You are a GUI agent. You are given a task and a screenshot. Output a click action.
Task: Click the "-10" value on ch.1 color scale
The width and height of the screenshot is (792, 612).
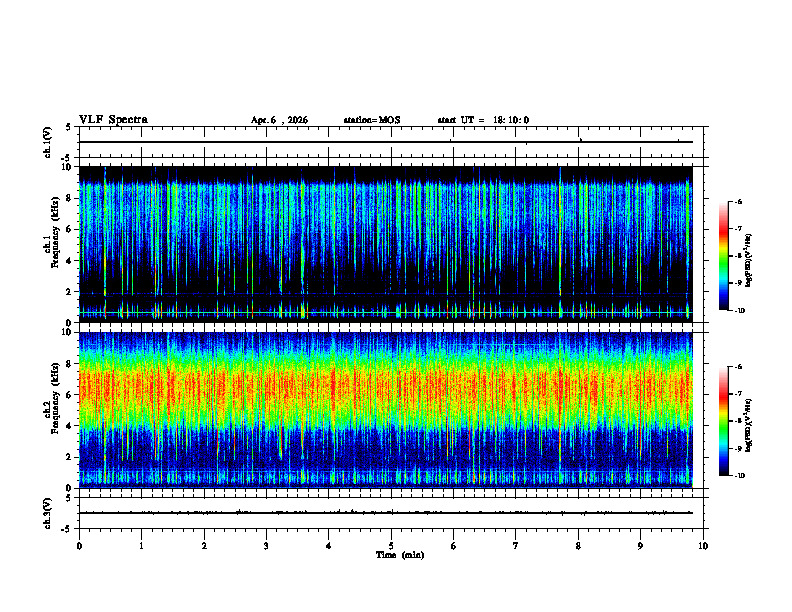point(740,311)
